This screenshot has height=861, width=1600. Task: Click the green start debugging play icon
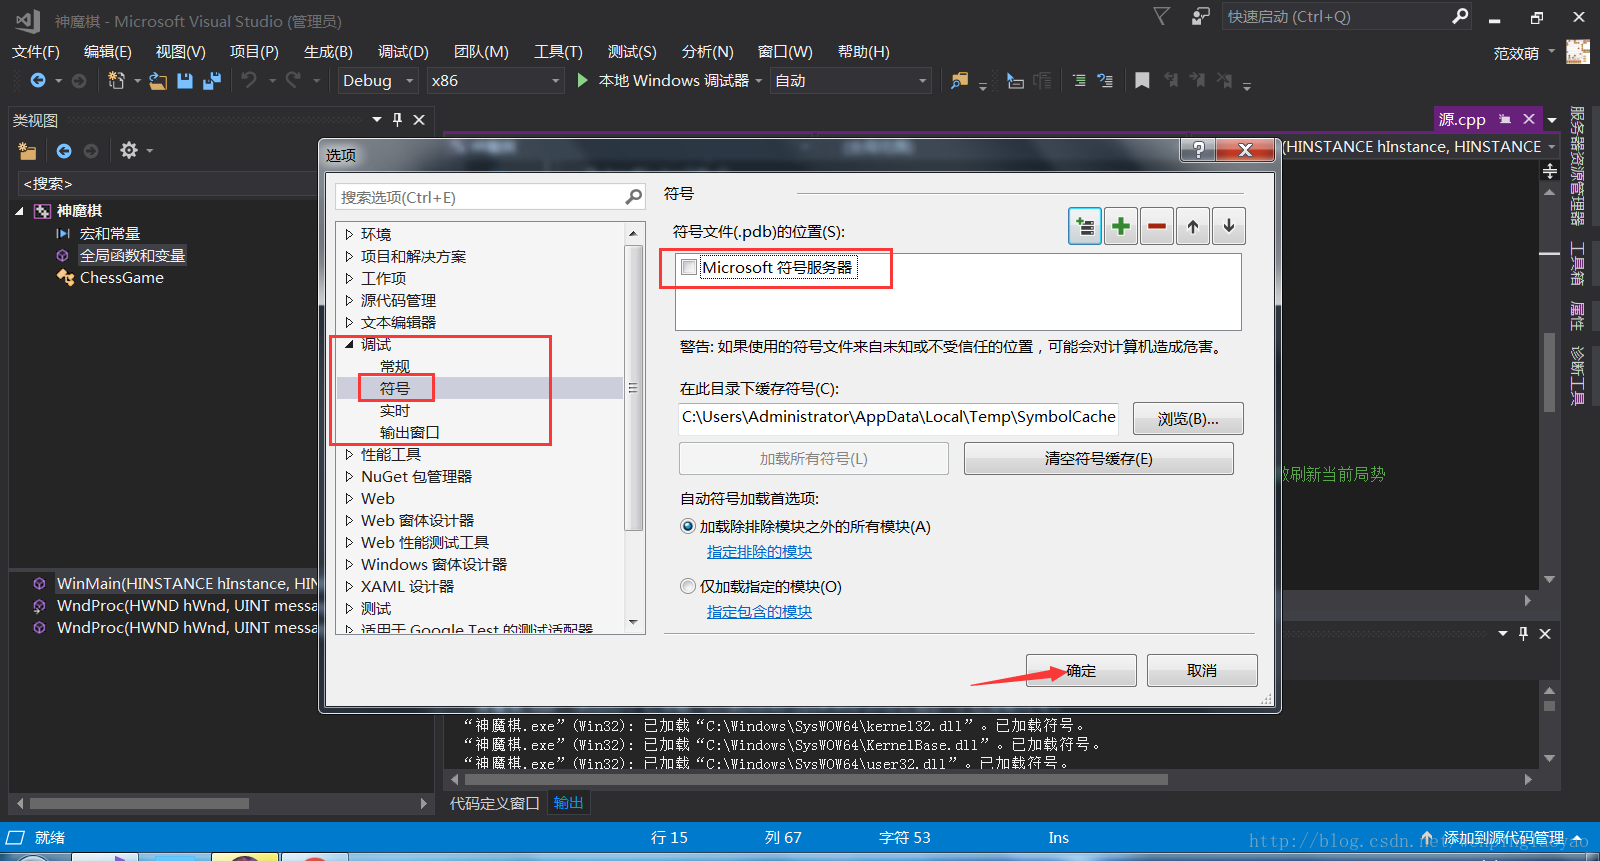583,80
